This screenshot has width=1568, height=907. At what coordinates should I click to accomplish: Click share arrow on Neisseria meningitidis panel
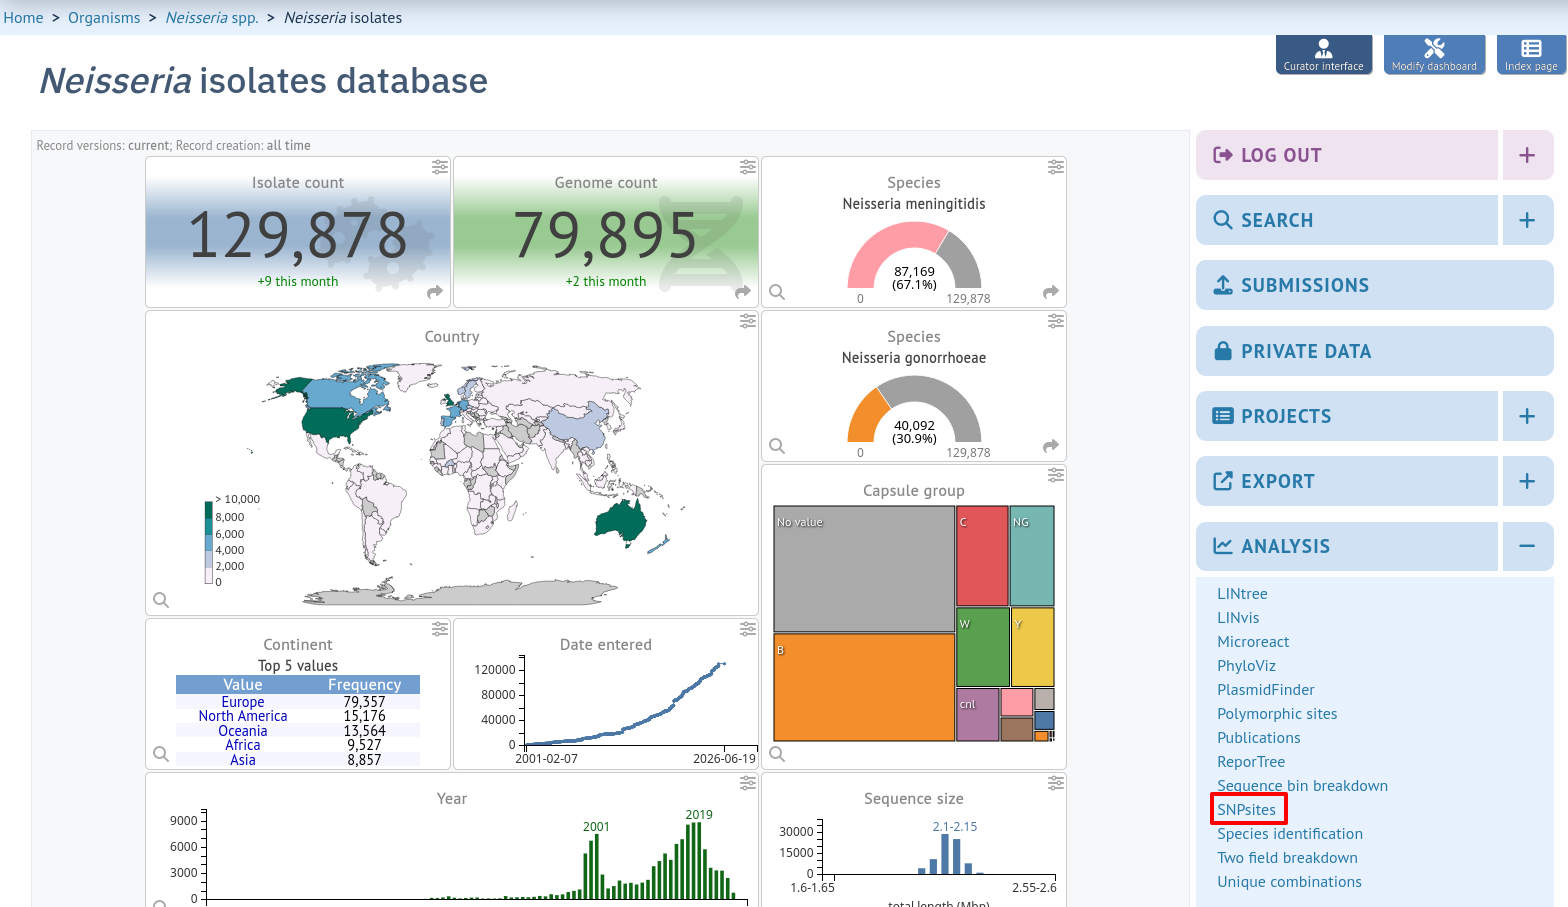click(1050, 292)
